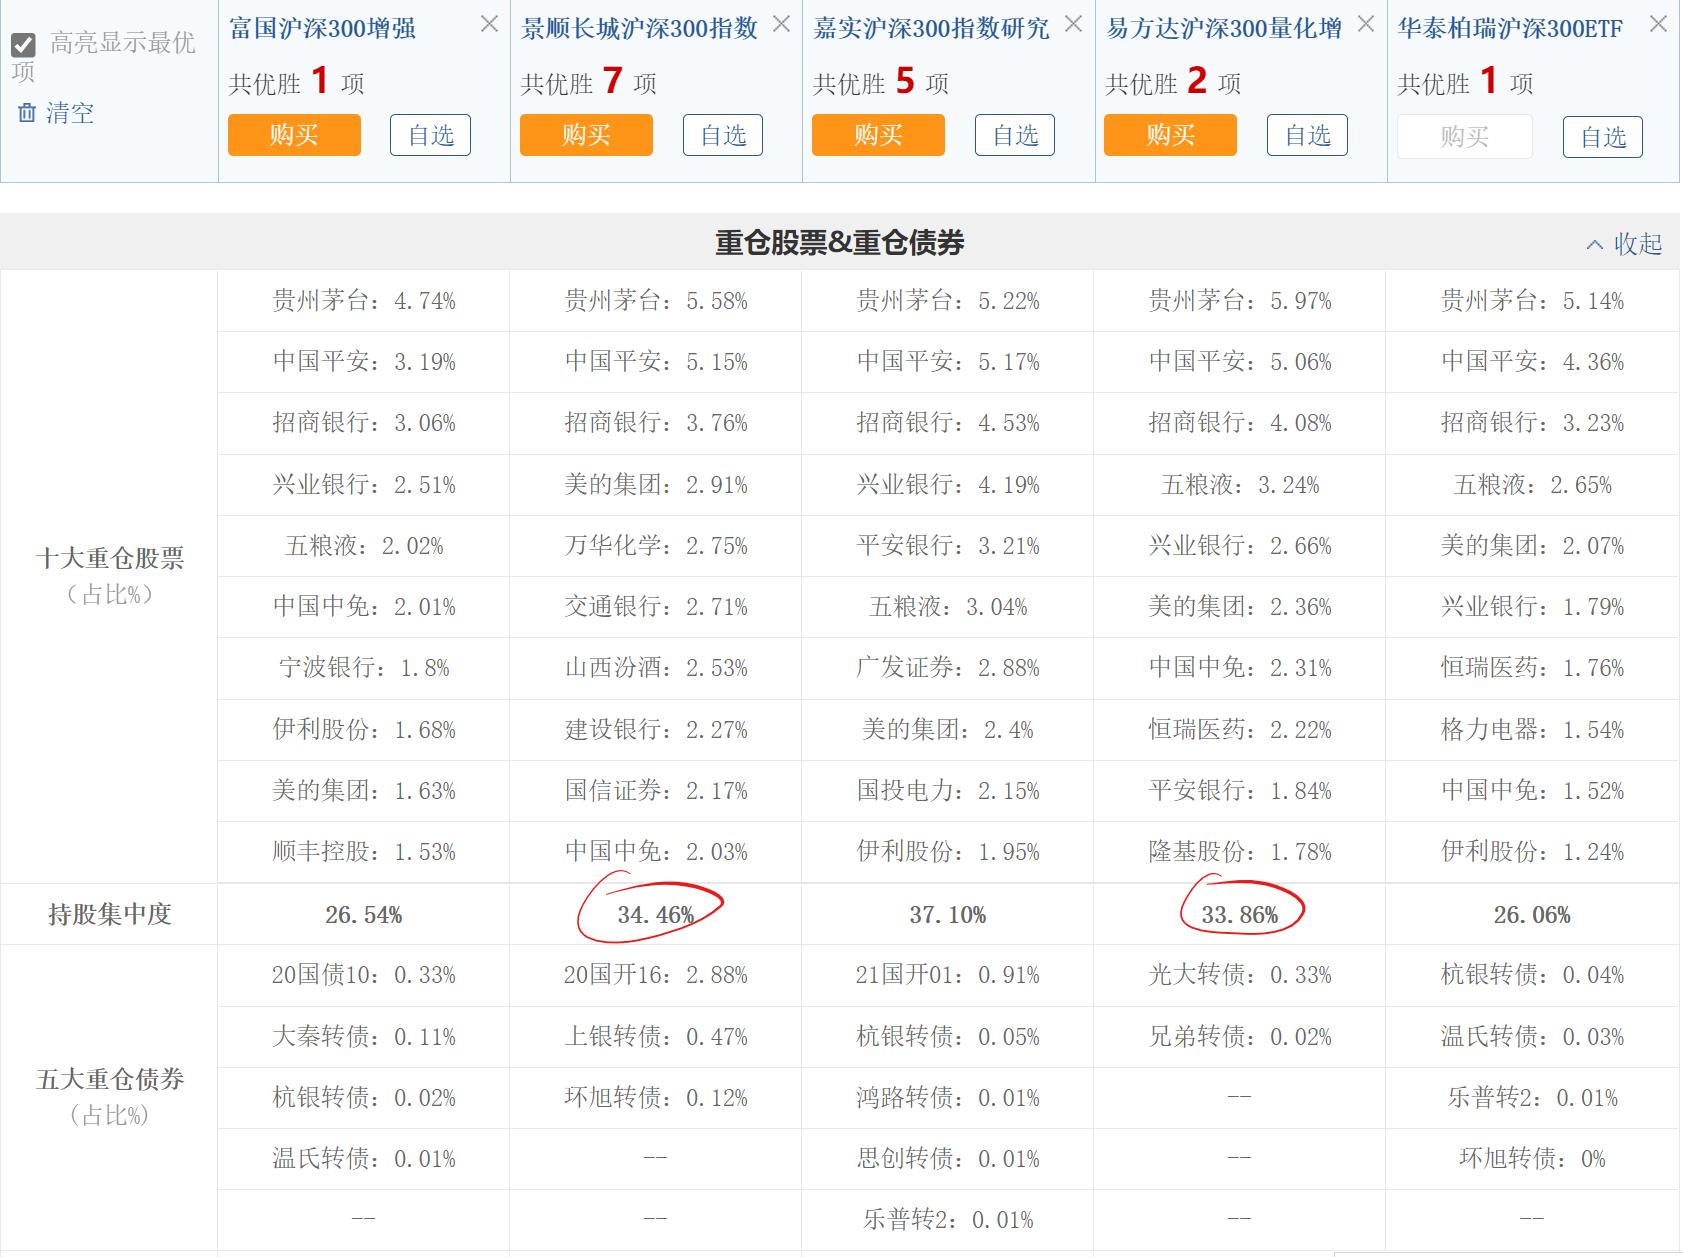Image resolution: width=1683 pixels, height=1257 pixels.
Task: Select the 环旭转债: 0% bond cell
Action: (1532, 1159)
